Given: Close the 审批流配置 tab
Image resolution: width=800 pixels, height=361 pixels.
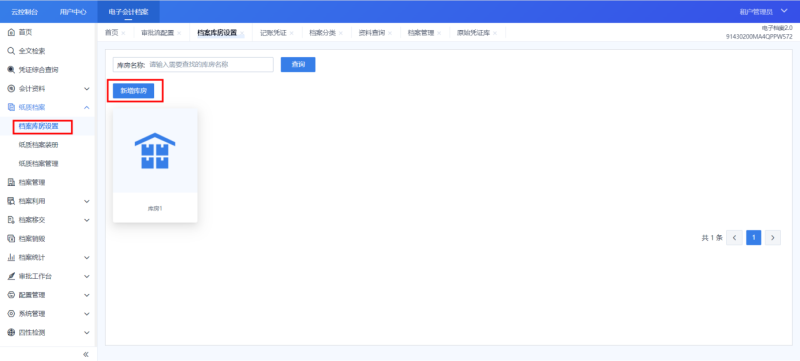Looking at the screenshot, I should (x=179, y=33).
